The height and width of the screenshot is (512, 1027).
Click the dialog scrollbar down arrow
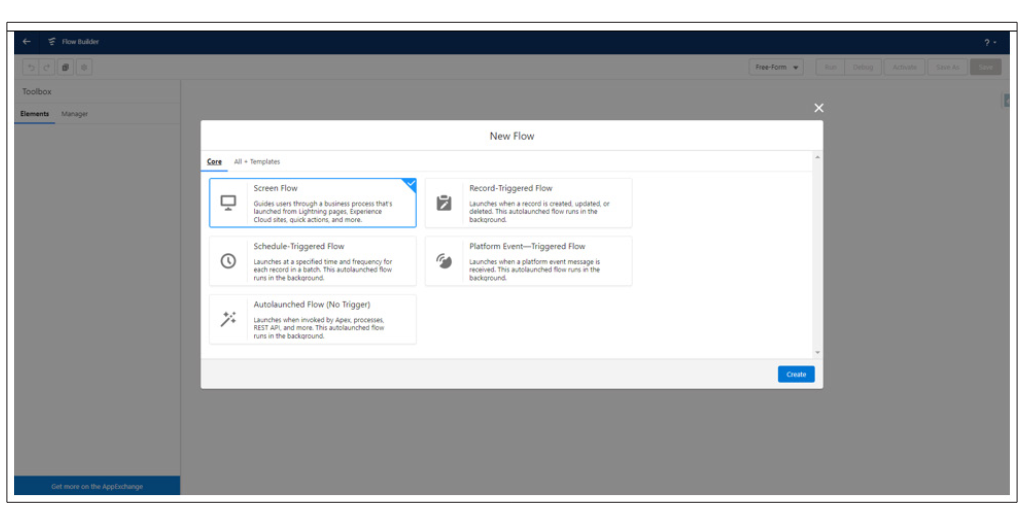[x=817, y=352]
